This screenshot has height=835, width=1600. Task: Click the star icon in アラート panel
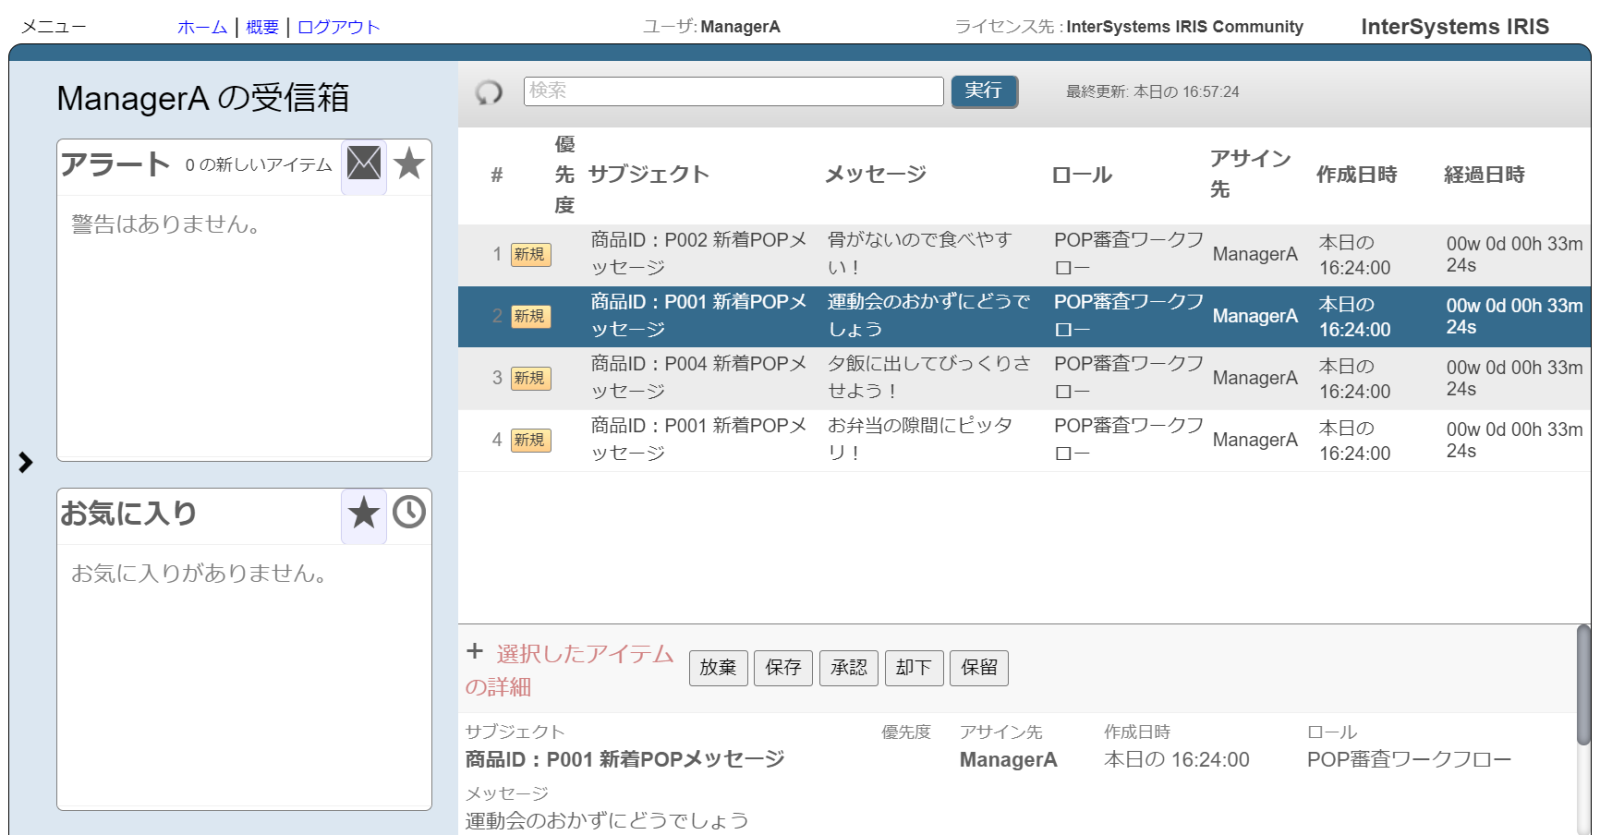tap(409, 163)
